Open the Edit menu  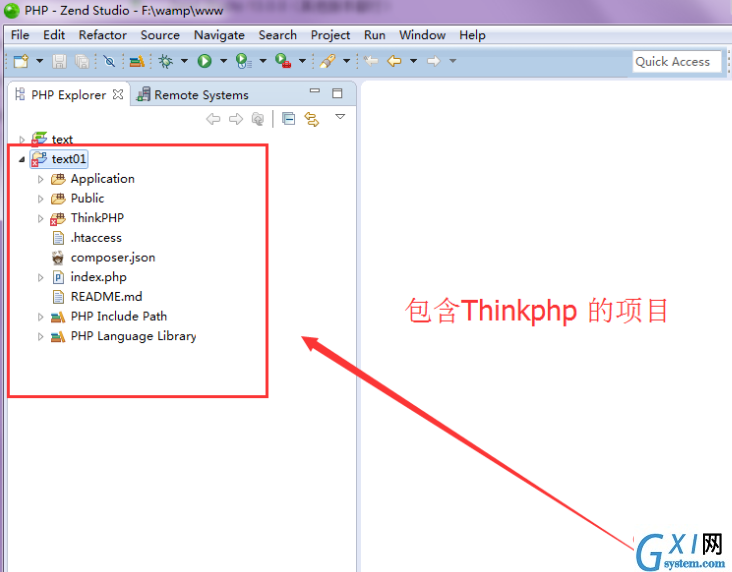pyautogui.click(x=54, y=35)
